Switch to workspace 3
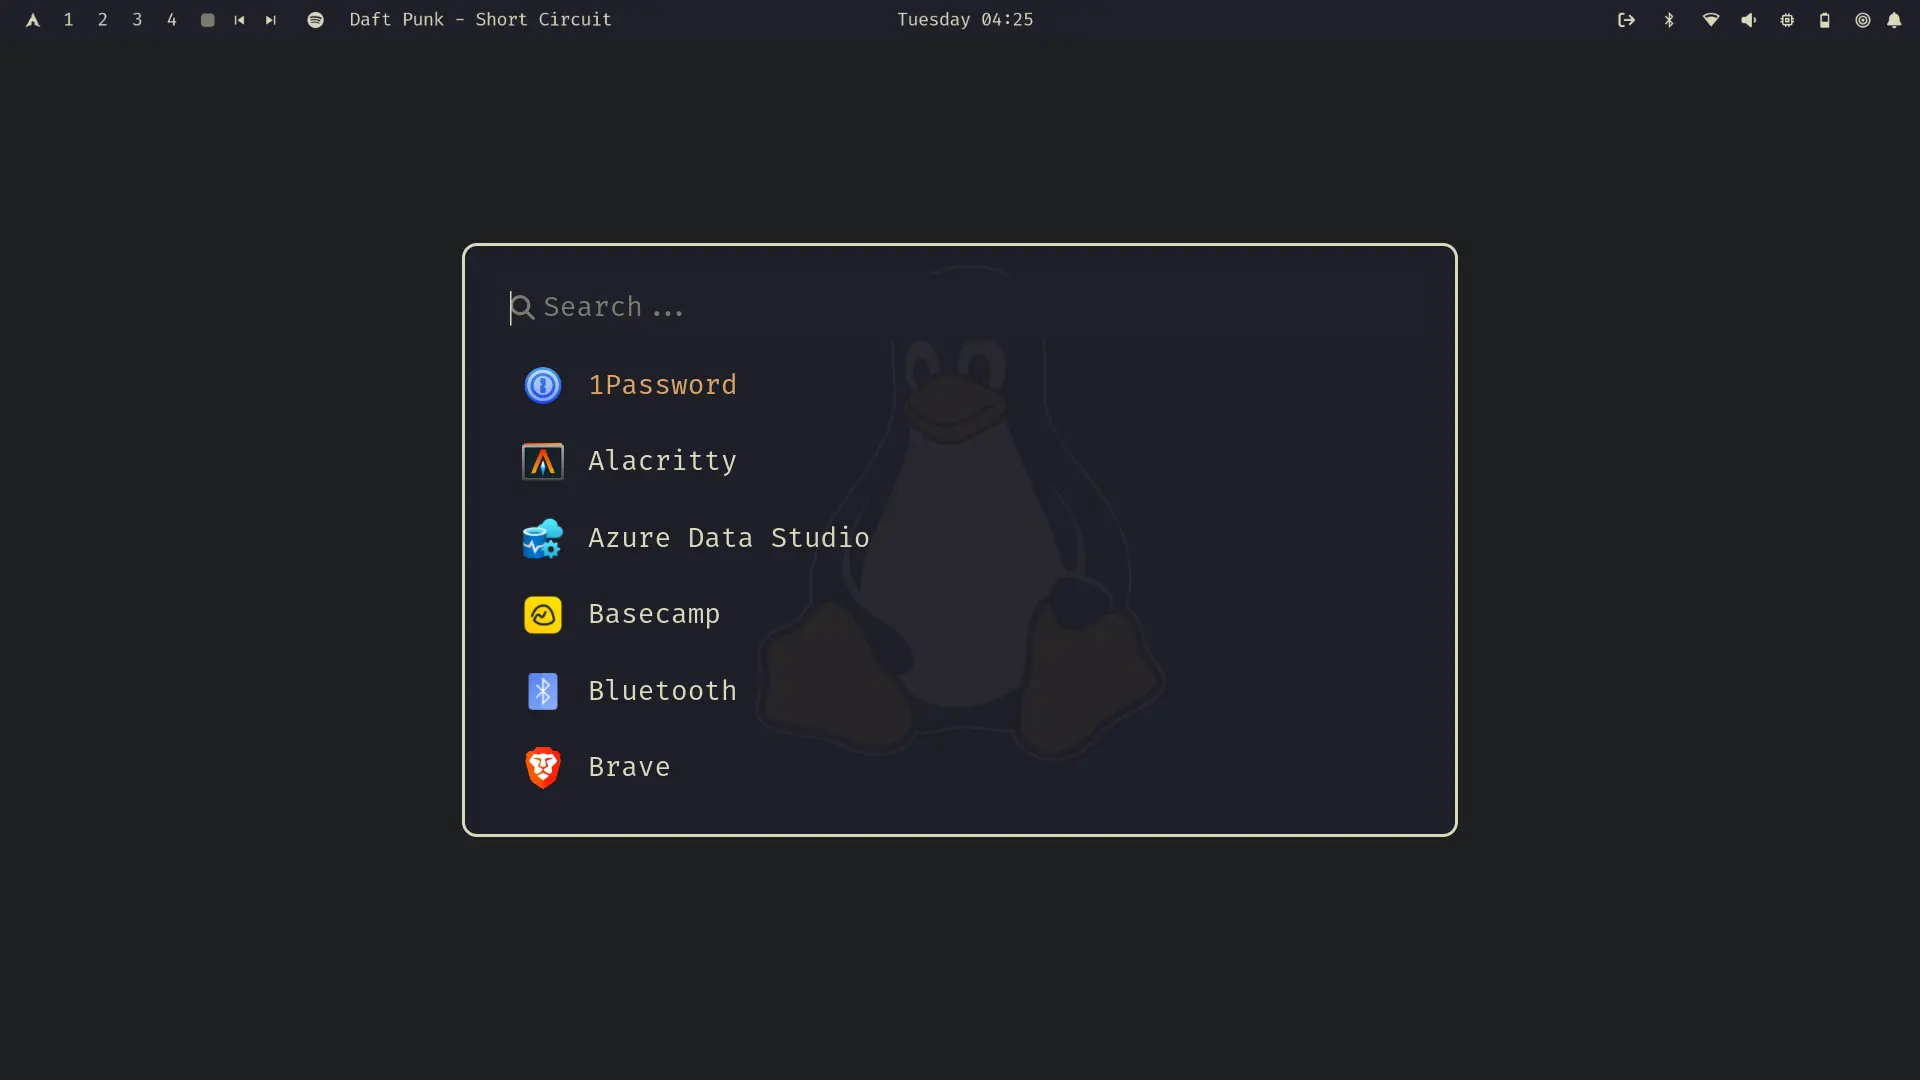Viewport: 1920px width, 1080px height. (137, 20)
